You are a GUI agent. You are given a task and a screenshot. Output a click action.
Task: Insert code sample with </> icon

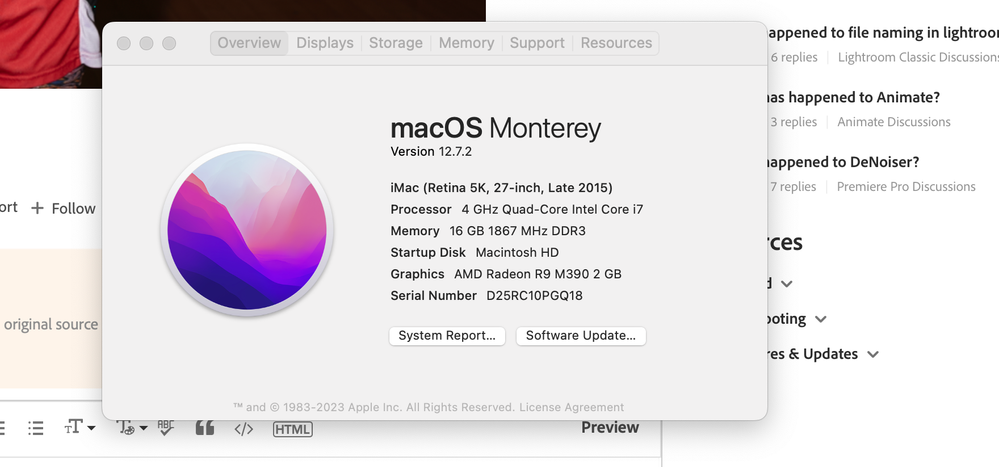click(x=243, y=429)
